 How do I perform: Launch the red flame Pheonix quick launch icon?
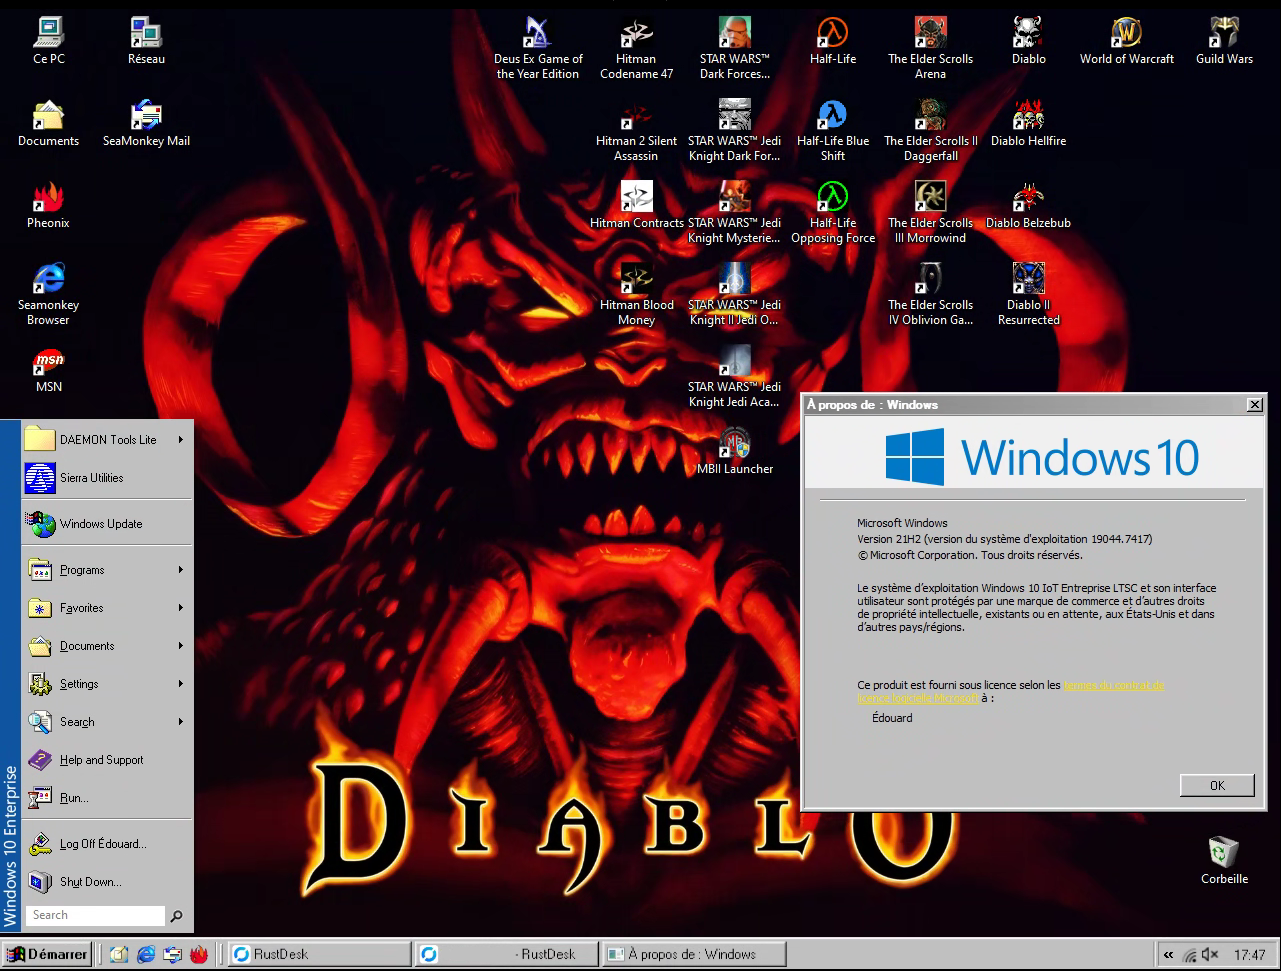(198, 954)
